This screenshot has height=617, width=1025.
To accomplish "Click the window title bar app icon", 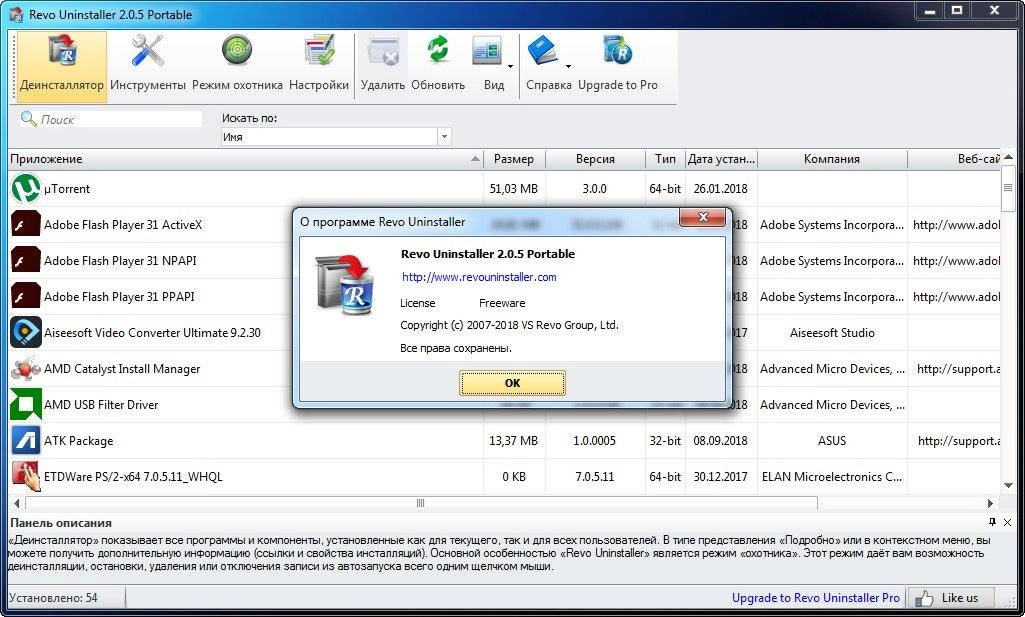I will [x=16, y=14].
